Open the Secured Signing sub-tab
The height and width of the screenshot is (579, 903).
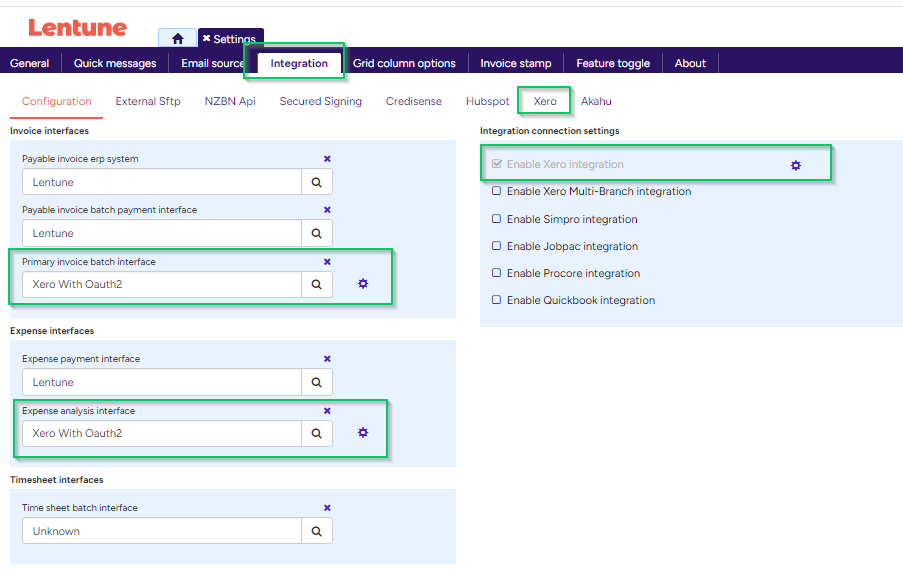click(321, 101)
